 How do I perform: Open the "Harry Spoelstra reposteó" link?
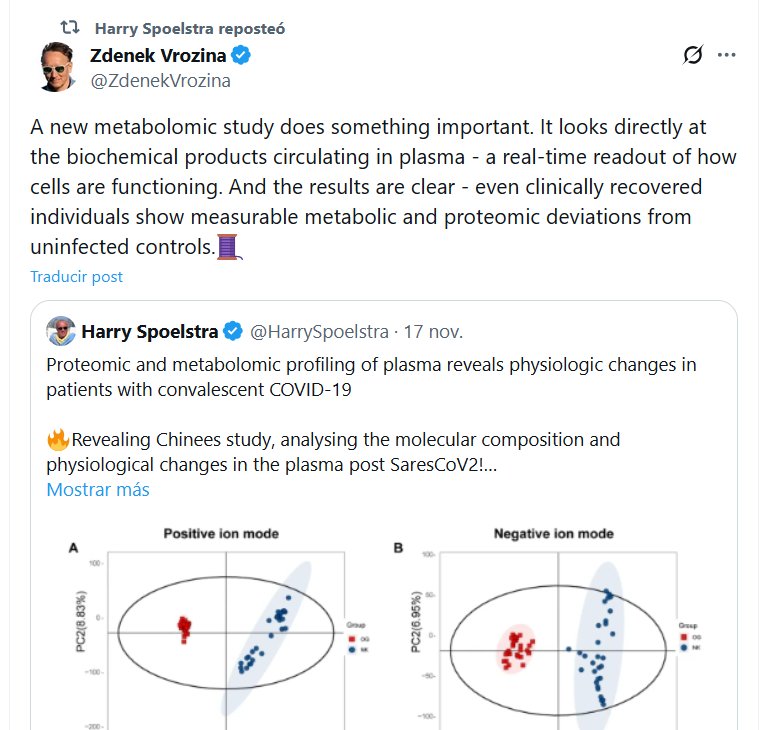coord(189,28)
